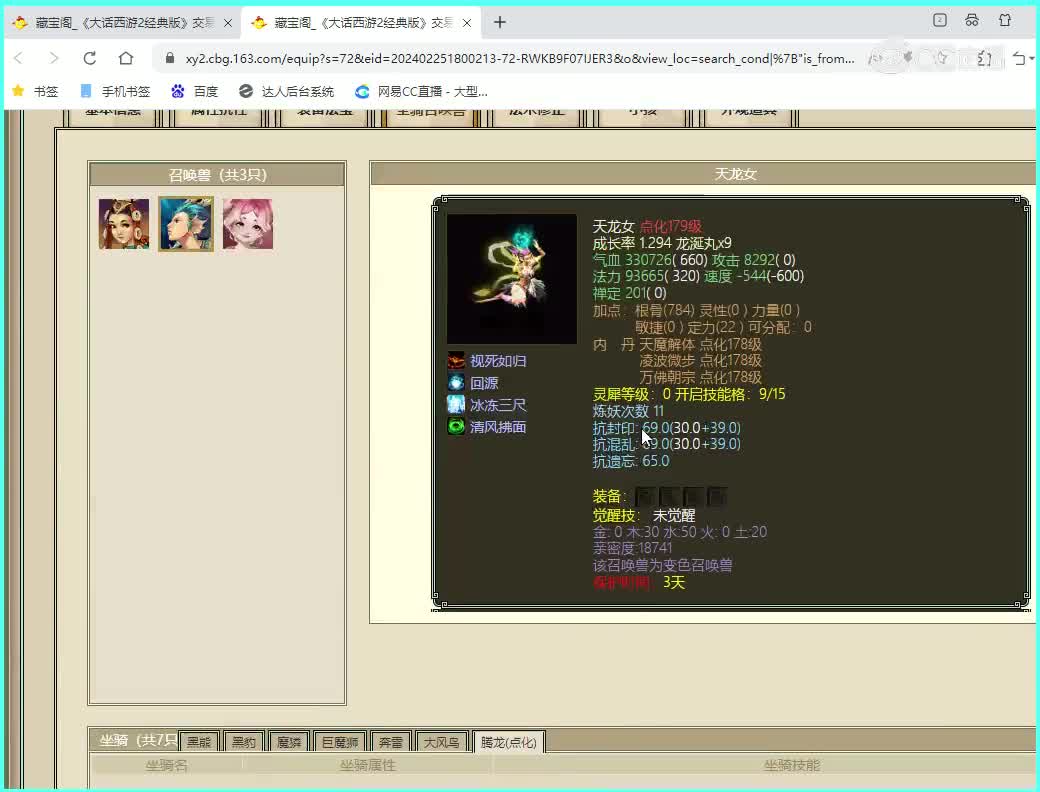Open the 黑熊 mount tab
The width and height of the screenshot is (1040, 792).
(198, 742)
